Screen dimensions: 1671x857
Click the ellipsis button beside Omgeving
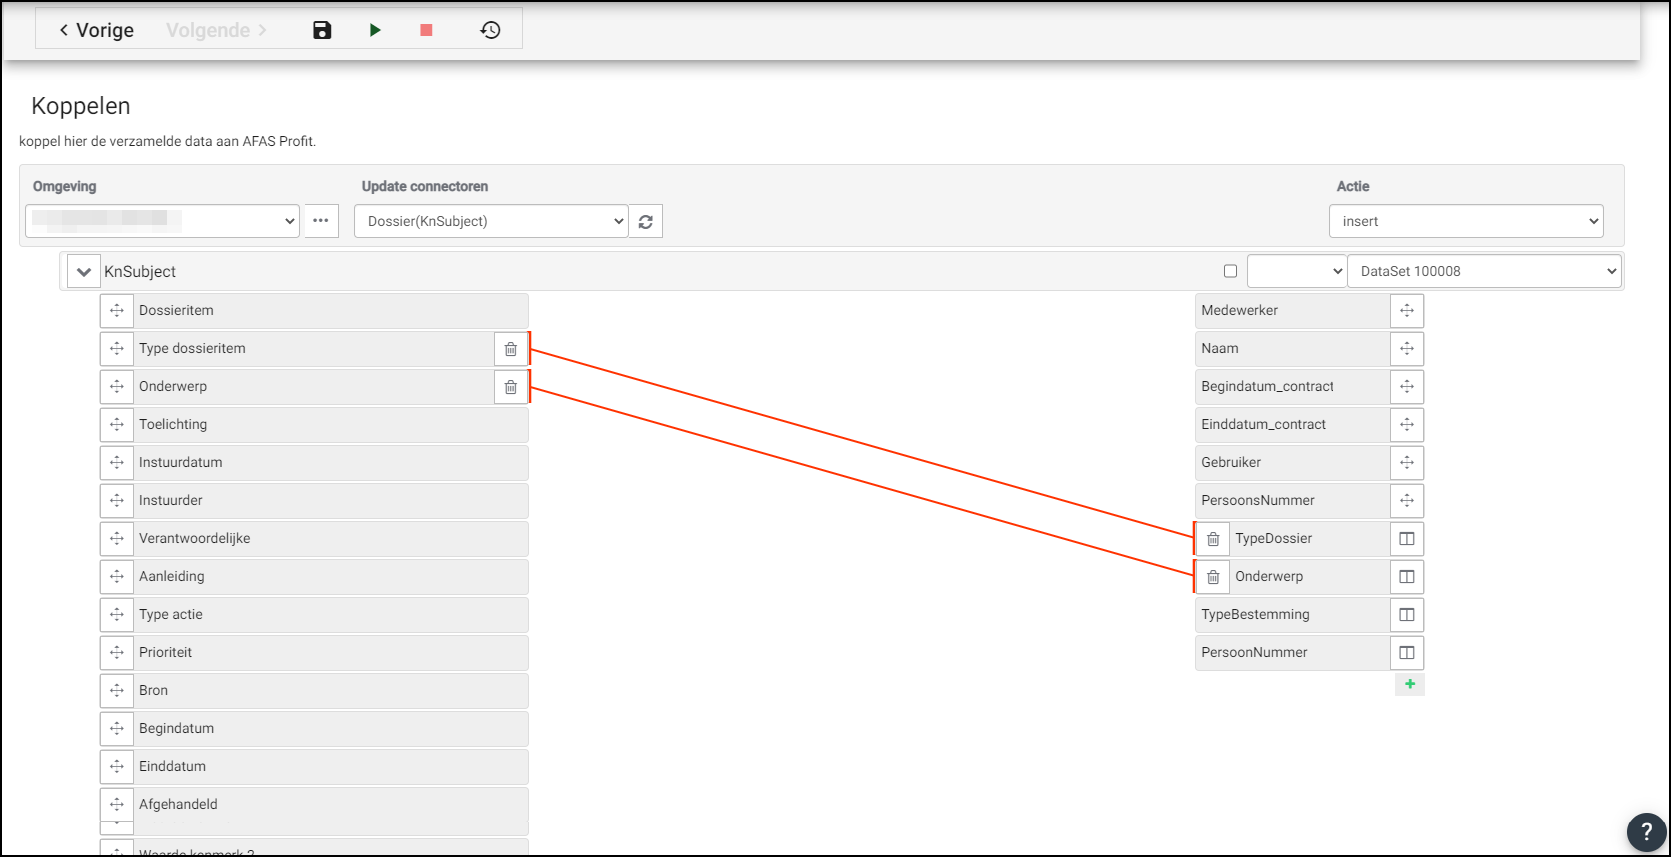click(x=321, y=221)
